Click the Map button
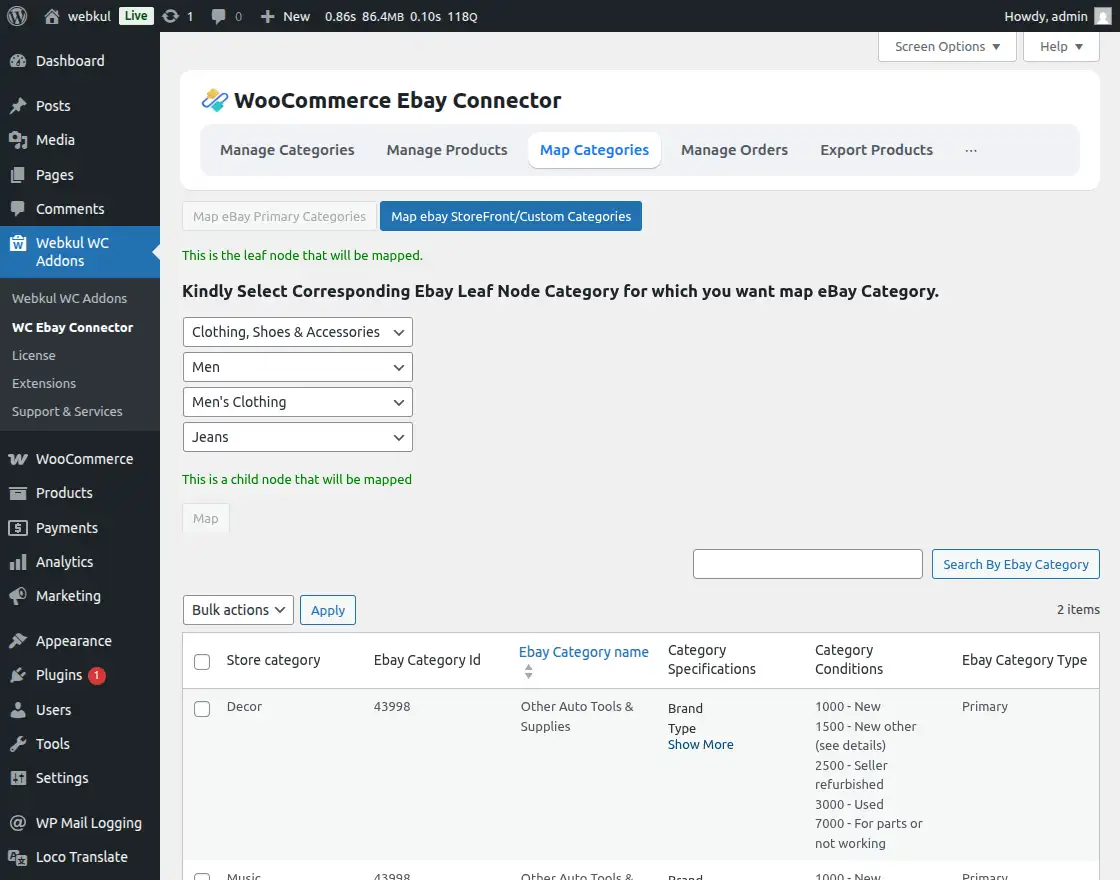This screenshot has height=880, width=1120. [x=206, y=519]
